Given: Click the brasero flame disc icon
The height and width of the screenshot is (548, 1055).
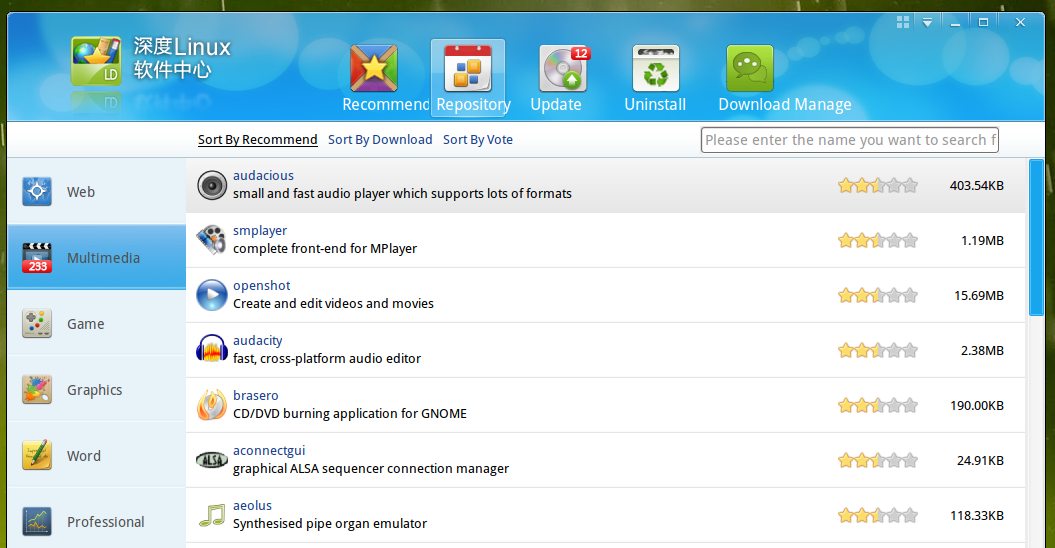Looking at the screenshot, I should [212, 405].
